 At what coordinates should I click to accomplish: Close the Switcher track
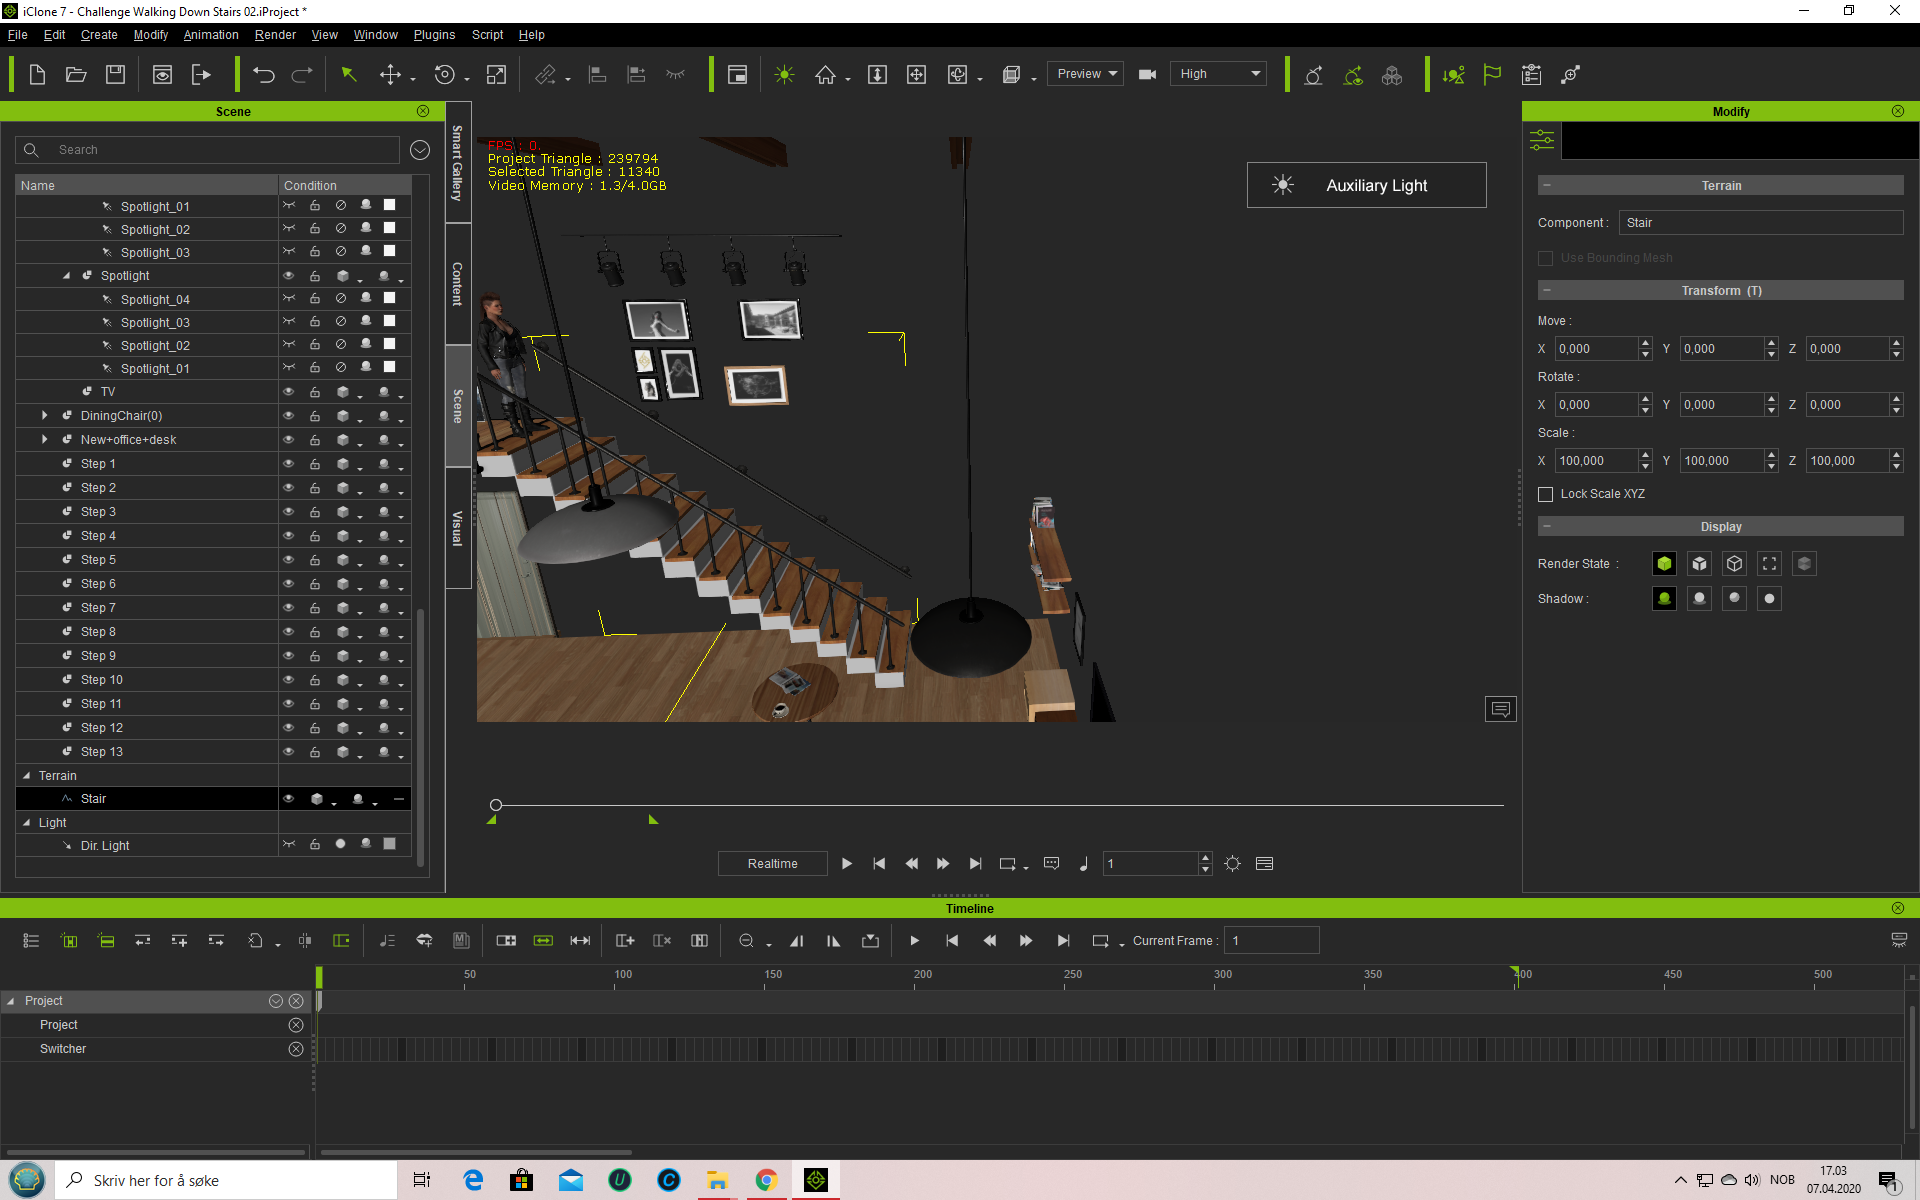tap(296, 1049)
